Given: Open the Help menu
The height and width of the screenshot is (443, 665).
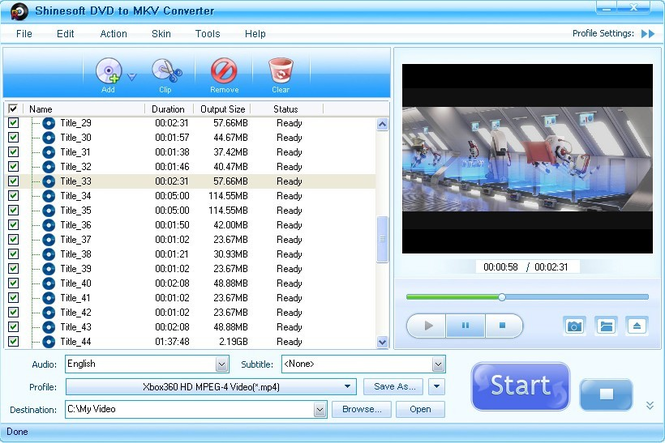Looking at the screenshot, I should 255,34.
